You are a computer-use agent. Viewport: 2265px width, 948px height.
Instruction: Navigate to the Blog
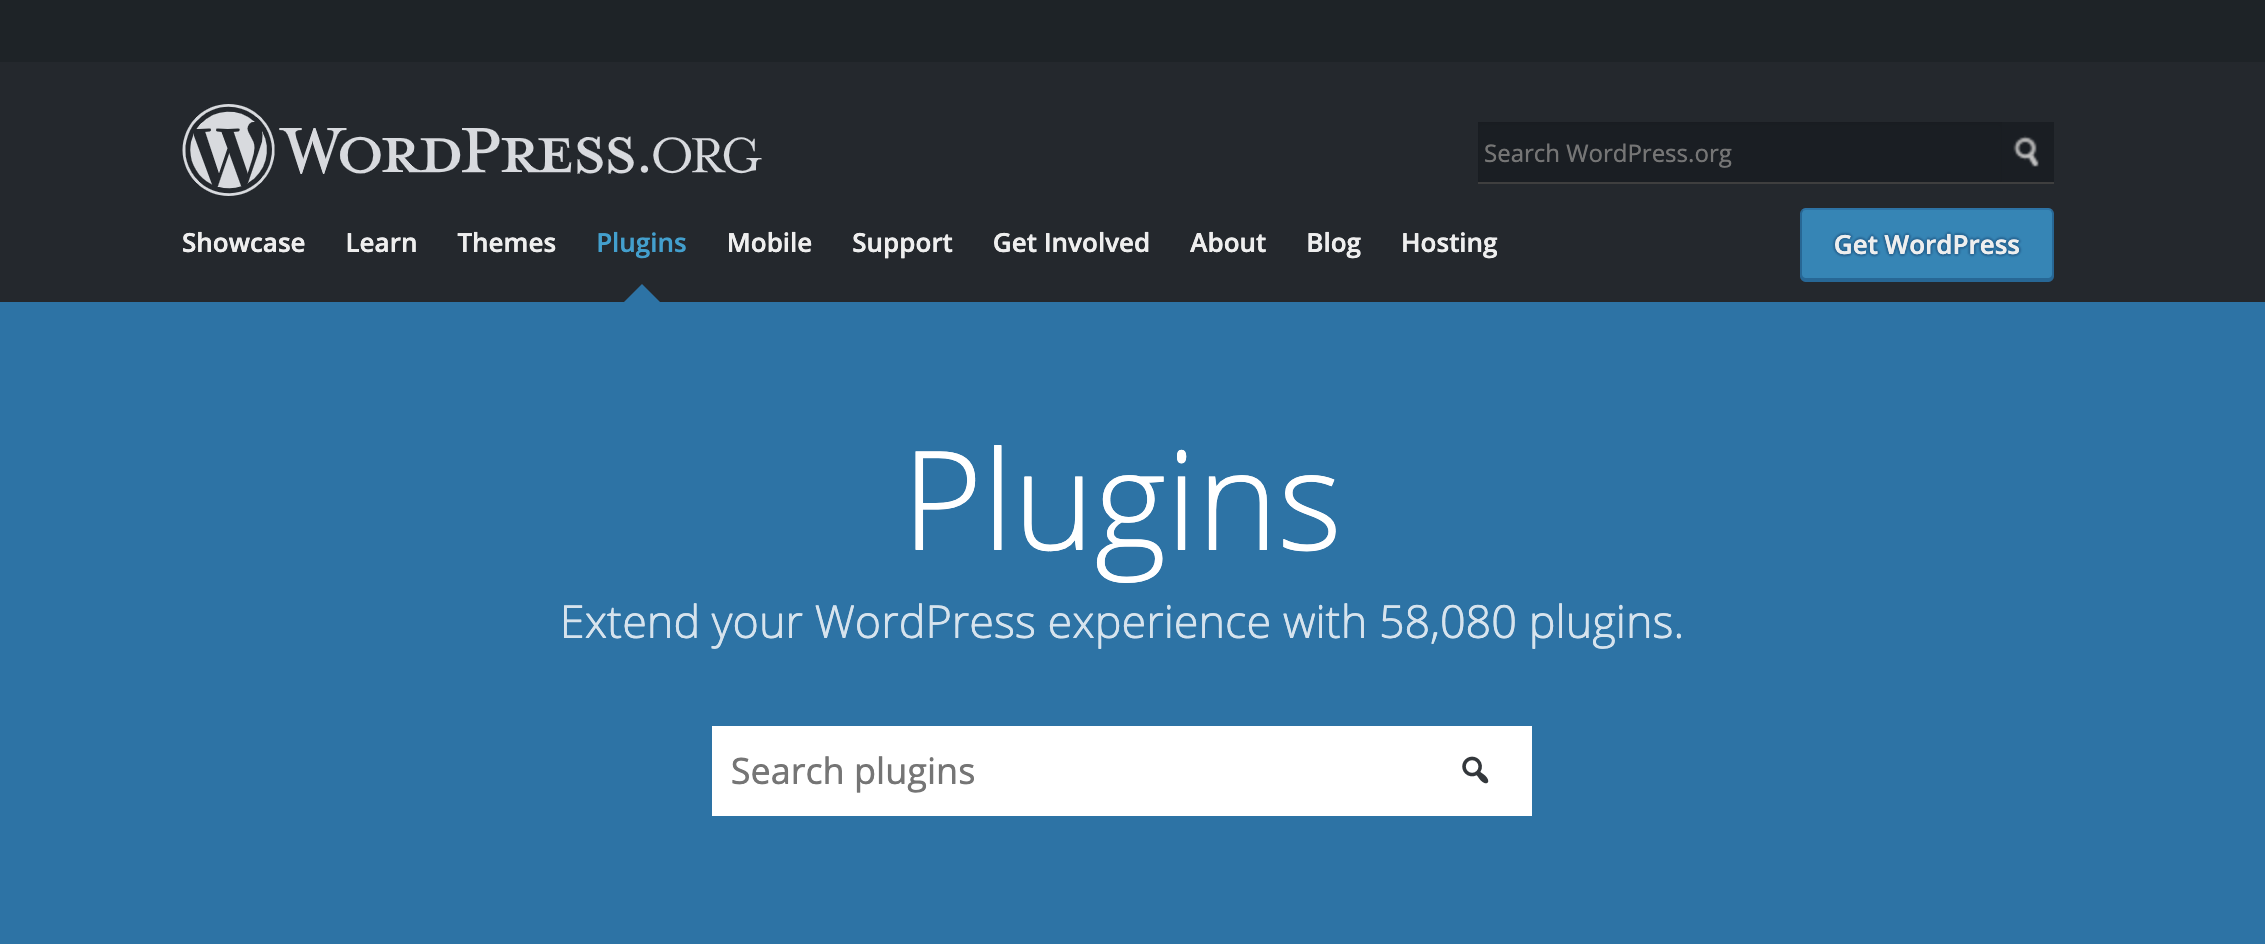click(1333, 242)
